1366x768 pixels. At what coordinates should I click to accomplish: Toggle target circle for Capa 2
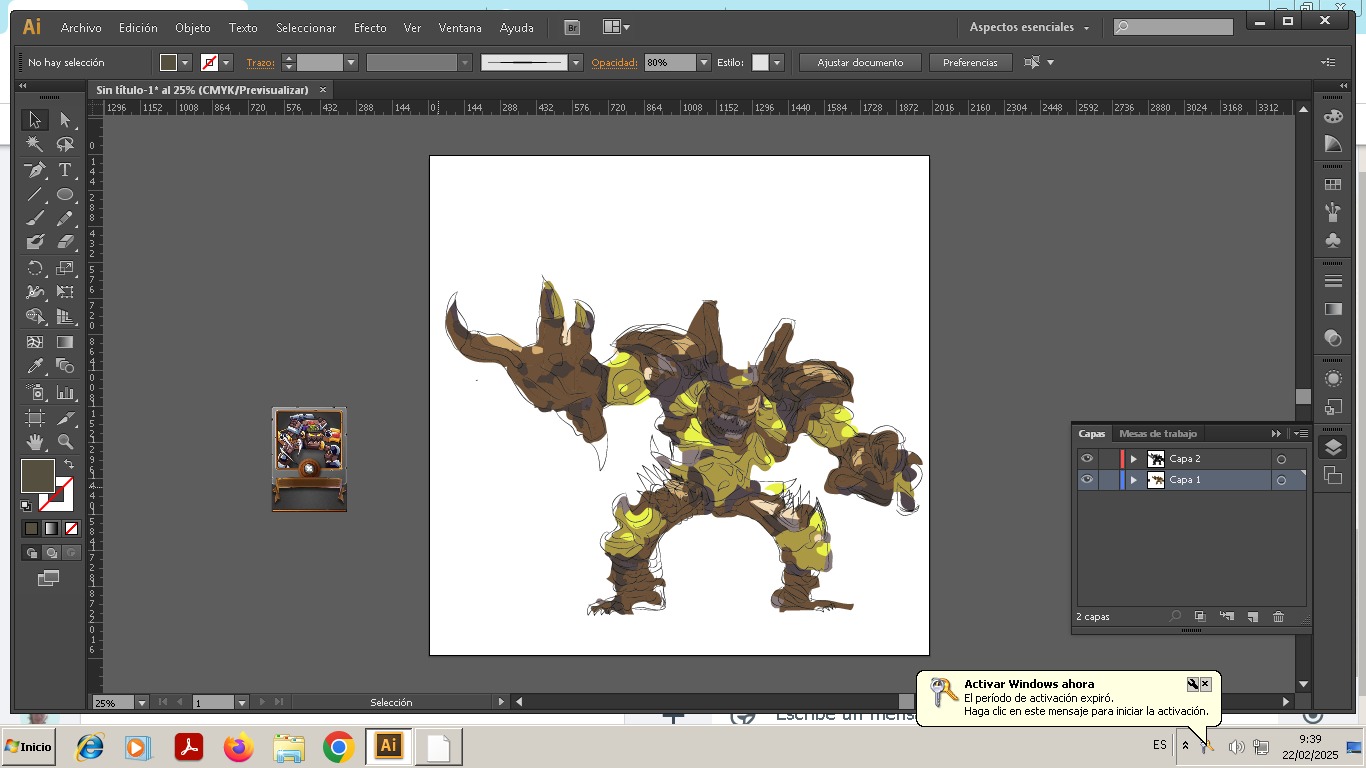click(1281, 459)
